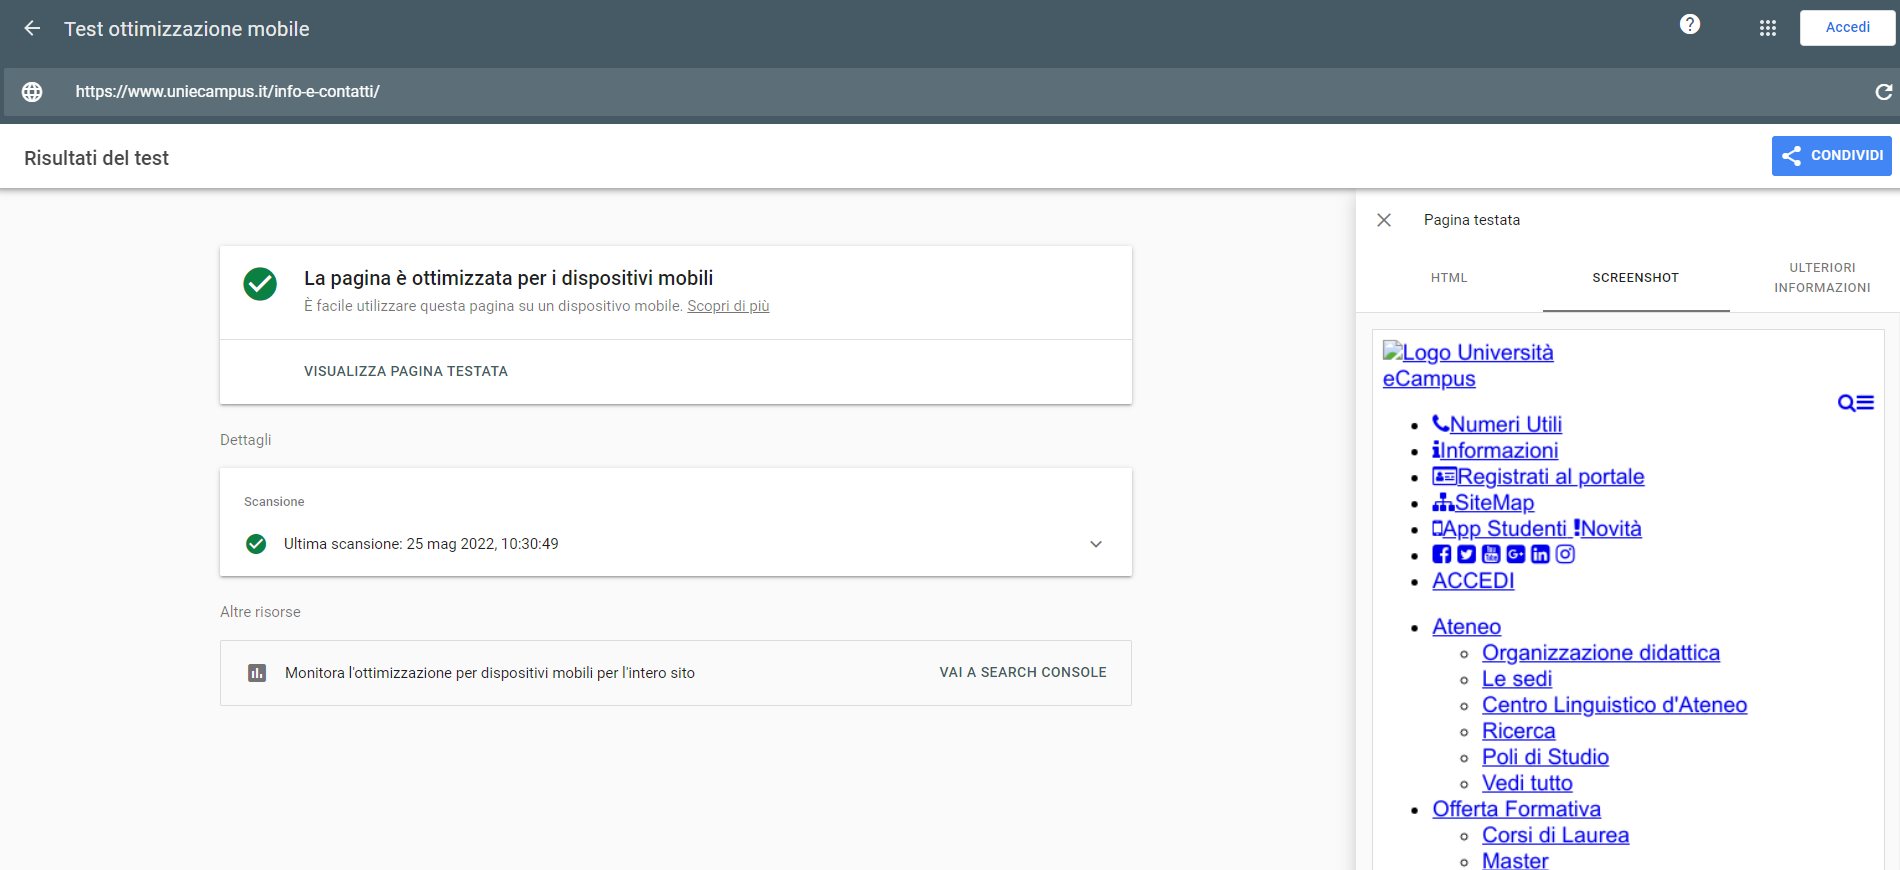
Task: Click Organizzazione didattica link
Action: coord(1601,653)
